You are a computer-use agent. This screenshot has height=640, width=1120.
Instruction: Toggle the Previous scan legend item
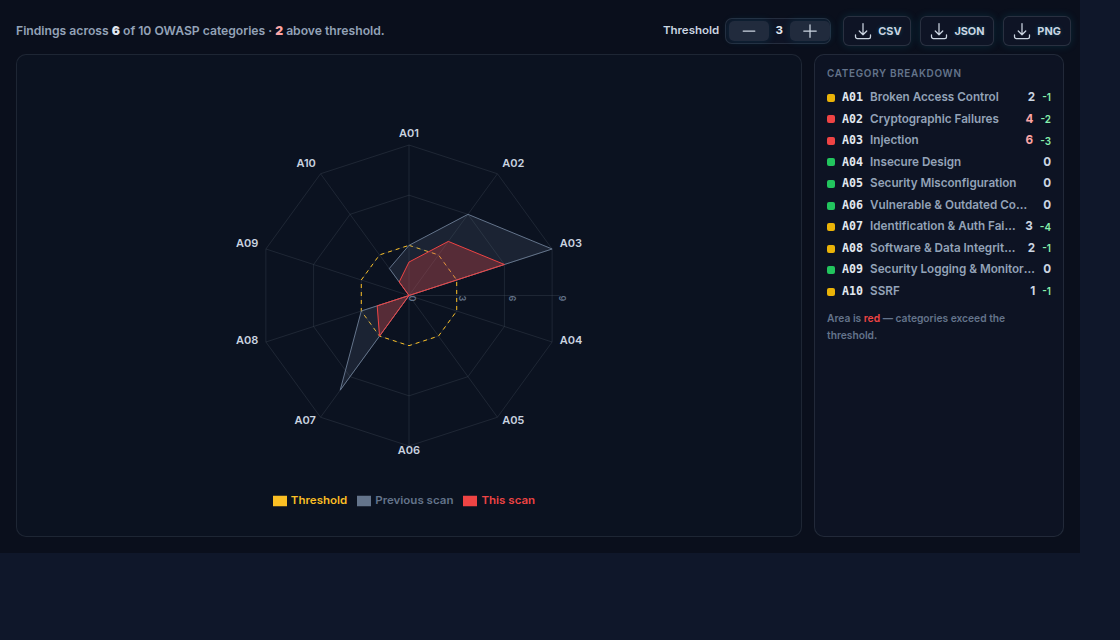point(405,501)
